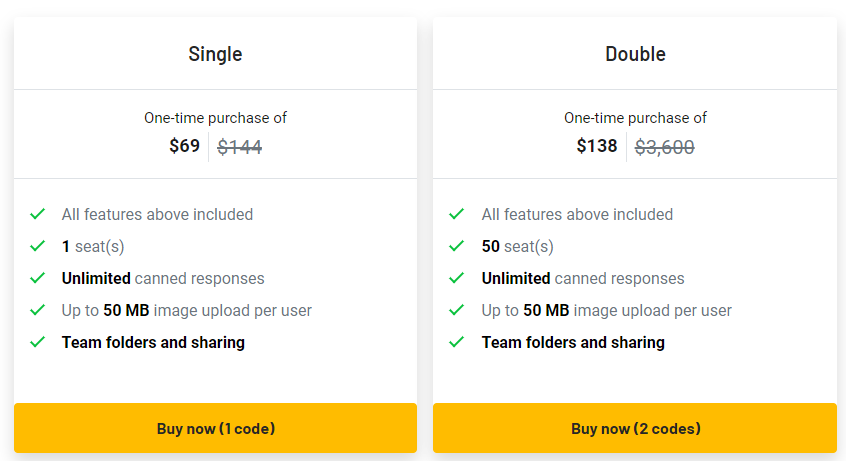Screen dimensions: 846x461
Task: Click Single plan's All features checkmark
Action: 38,214
